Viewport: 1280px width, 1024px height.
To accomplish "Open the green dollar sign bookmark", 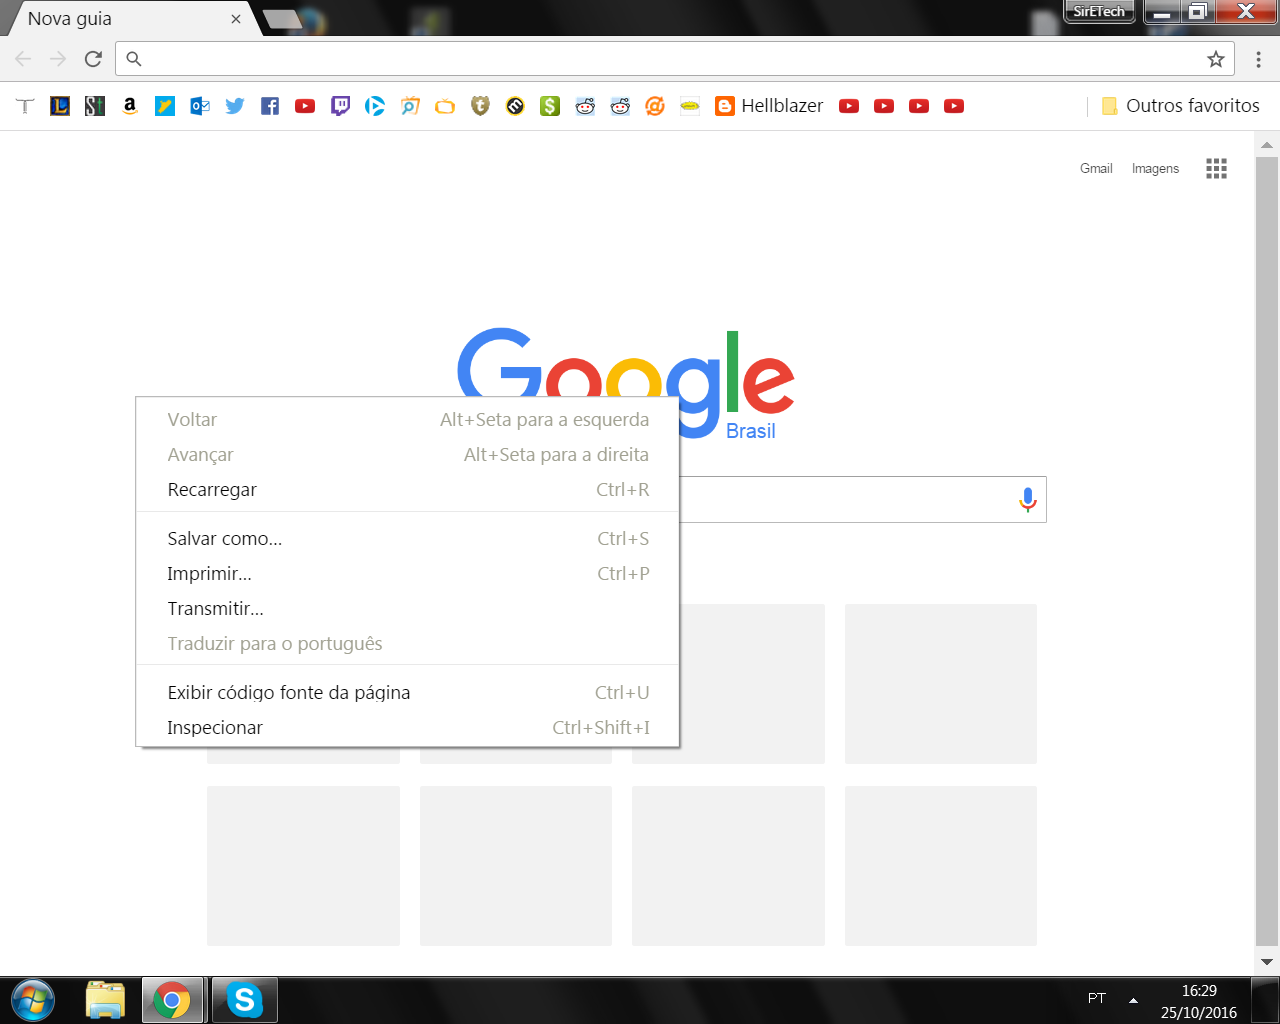I will click(550, 106).
